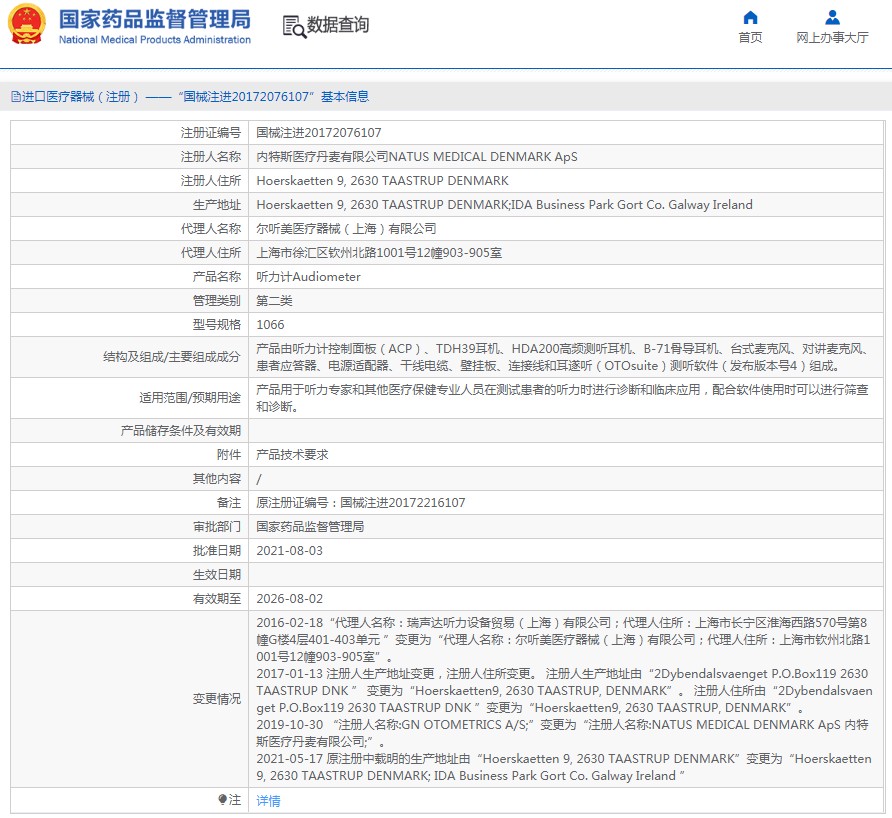This screenshot has height=818, width=892.
Task: Click the 注册人名称 row label
Action: point(211,156)
